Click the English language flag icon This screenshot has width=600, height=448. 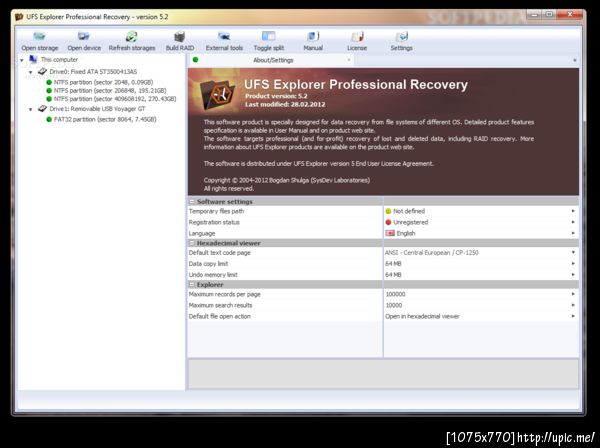point(390,233)
